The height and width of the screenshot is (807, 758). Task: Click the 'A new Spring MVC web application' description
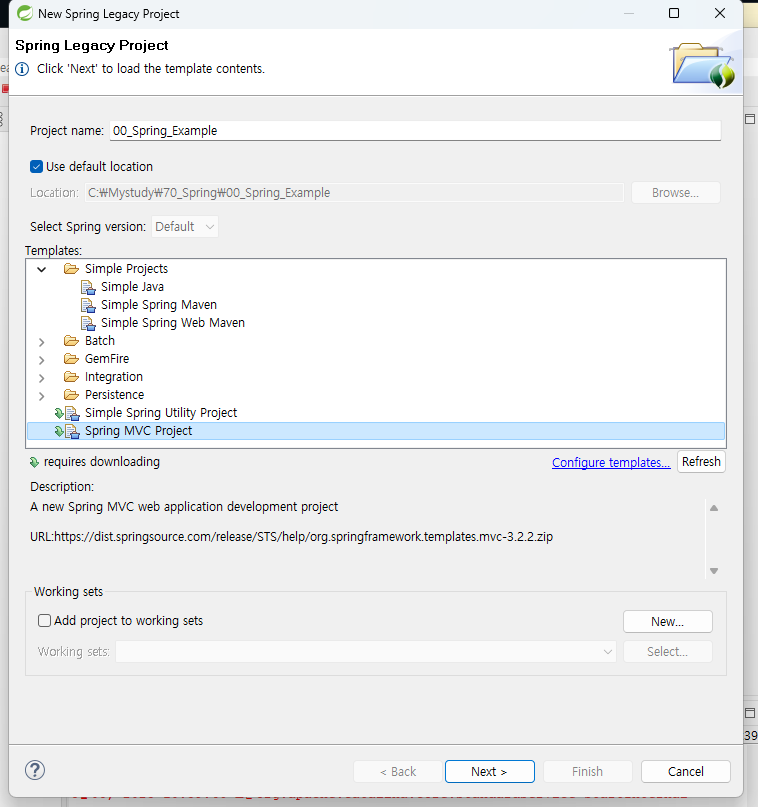click(184, 507)
